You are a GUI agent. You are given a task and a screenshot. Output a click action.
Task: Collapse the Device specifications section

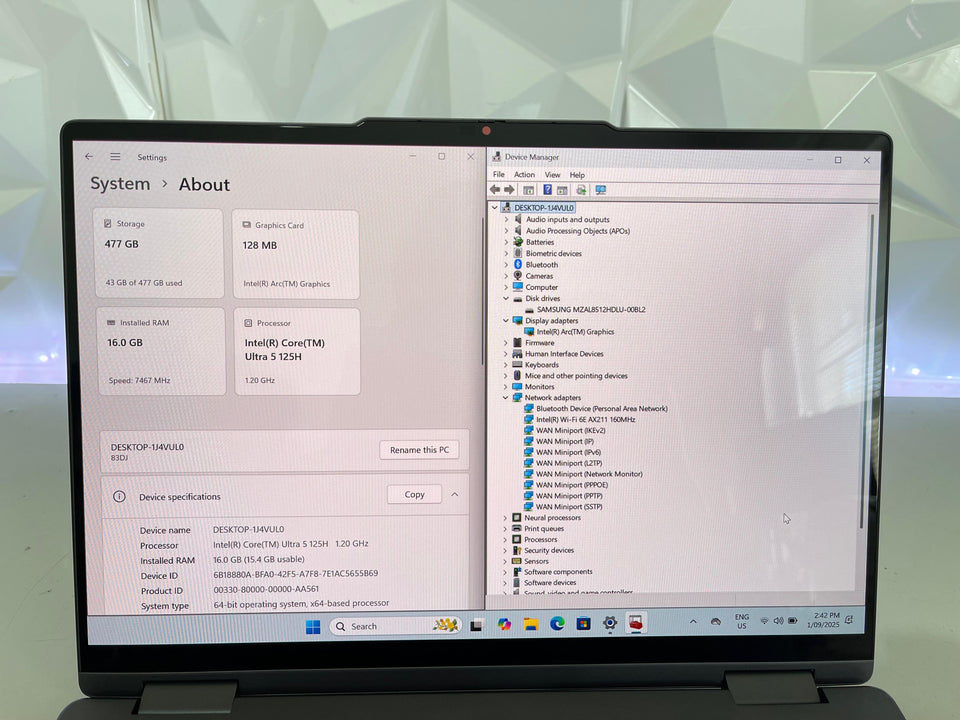click(455, 494)
